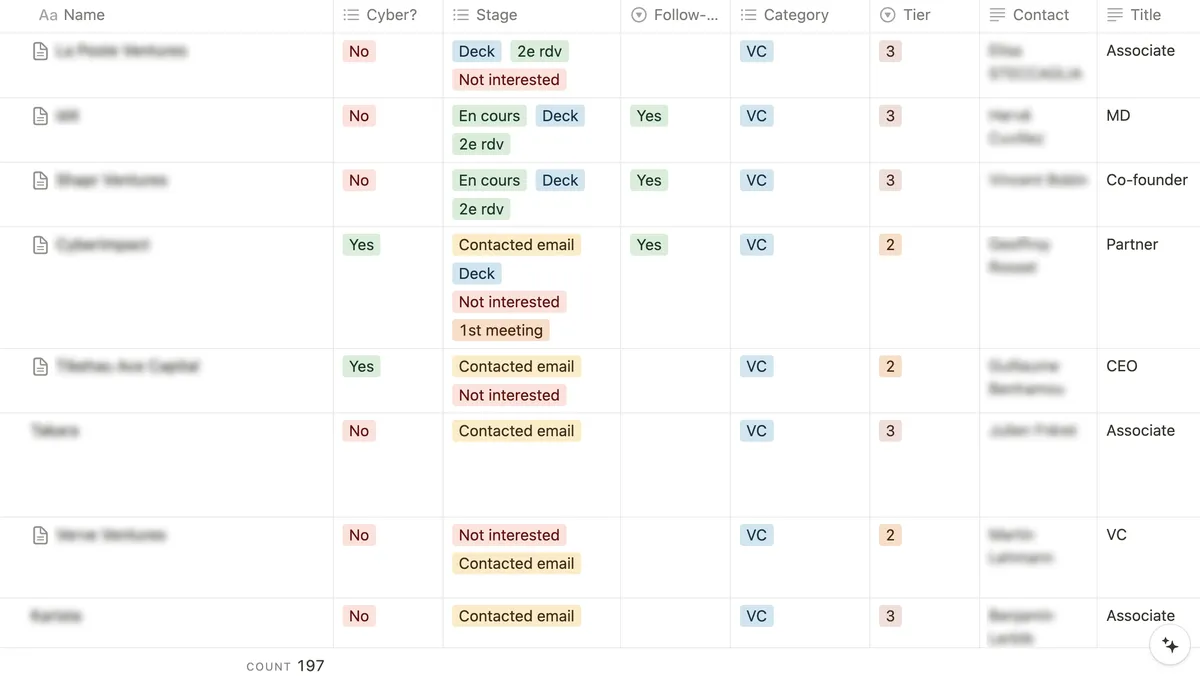Click the Contacted email cell on the last row
The image size is (1200, 679).
(x=516, y=615)
